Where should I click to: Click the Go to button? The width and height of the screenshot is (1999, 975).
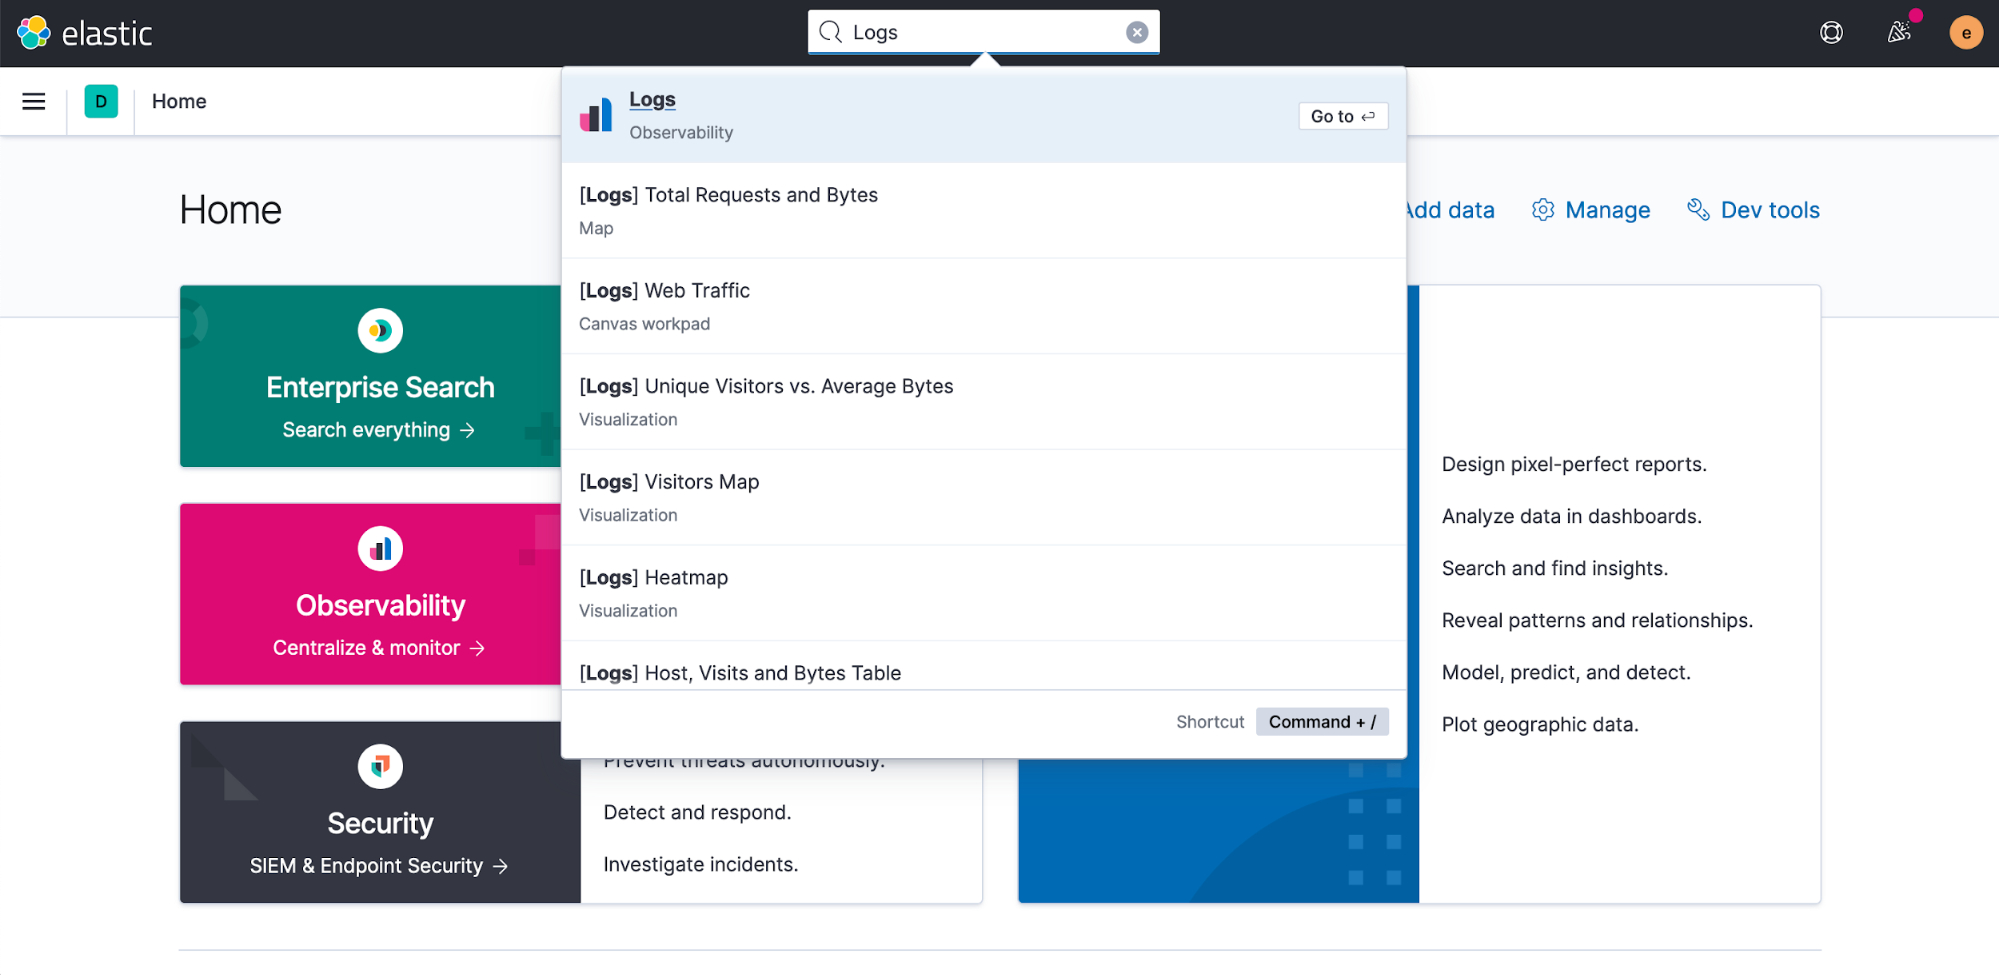click(x=1343, y=116)
